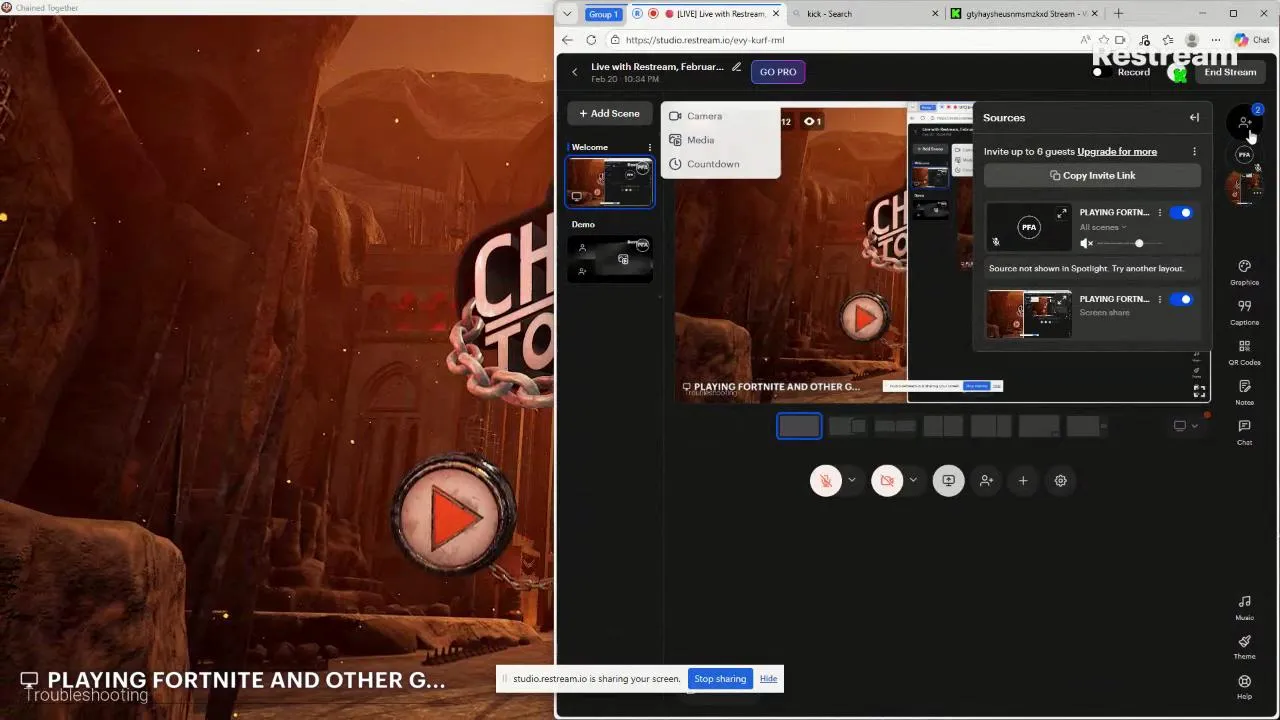Screen dimensions: 1280x720
Task: Open studio settings gear icon
Action: (x=1061, y=481)
